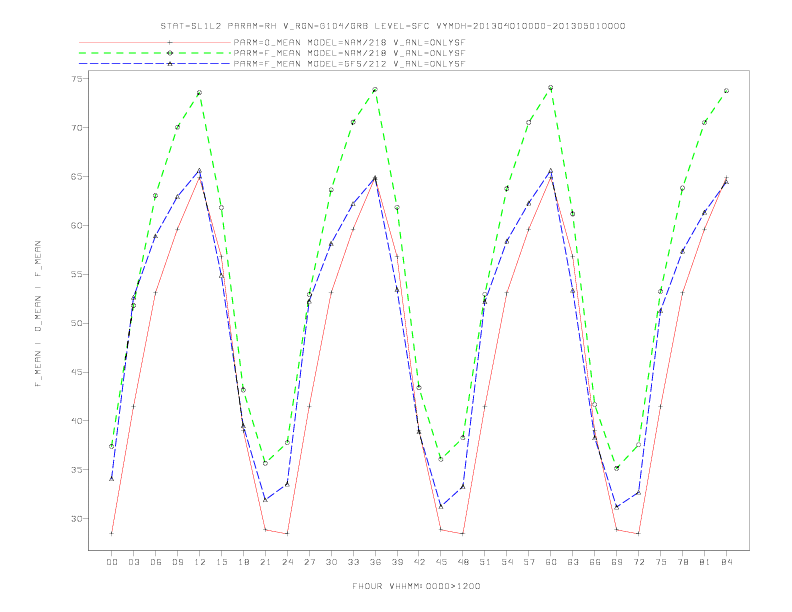
Task: Click the chart title starting with STAT=SL1L2
Action: tap(393, 26)
